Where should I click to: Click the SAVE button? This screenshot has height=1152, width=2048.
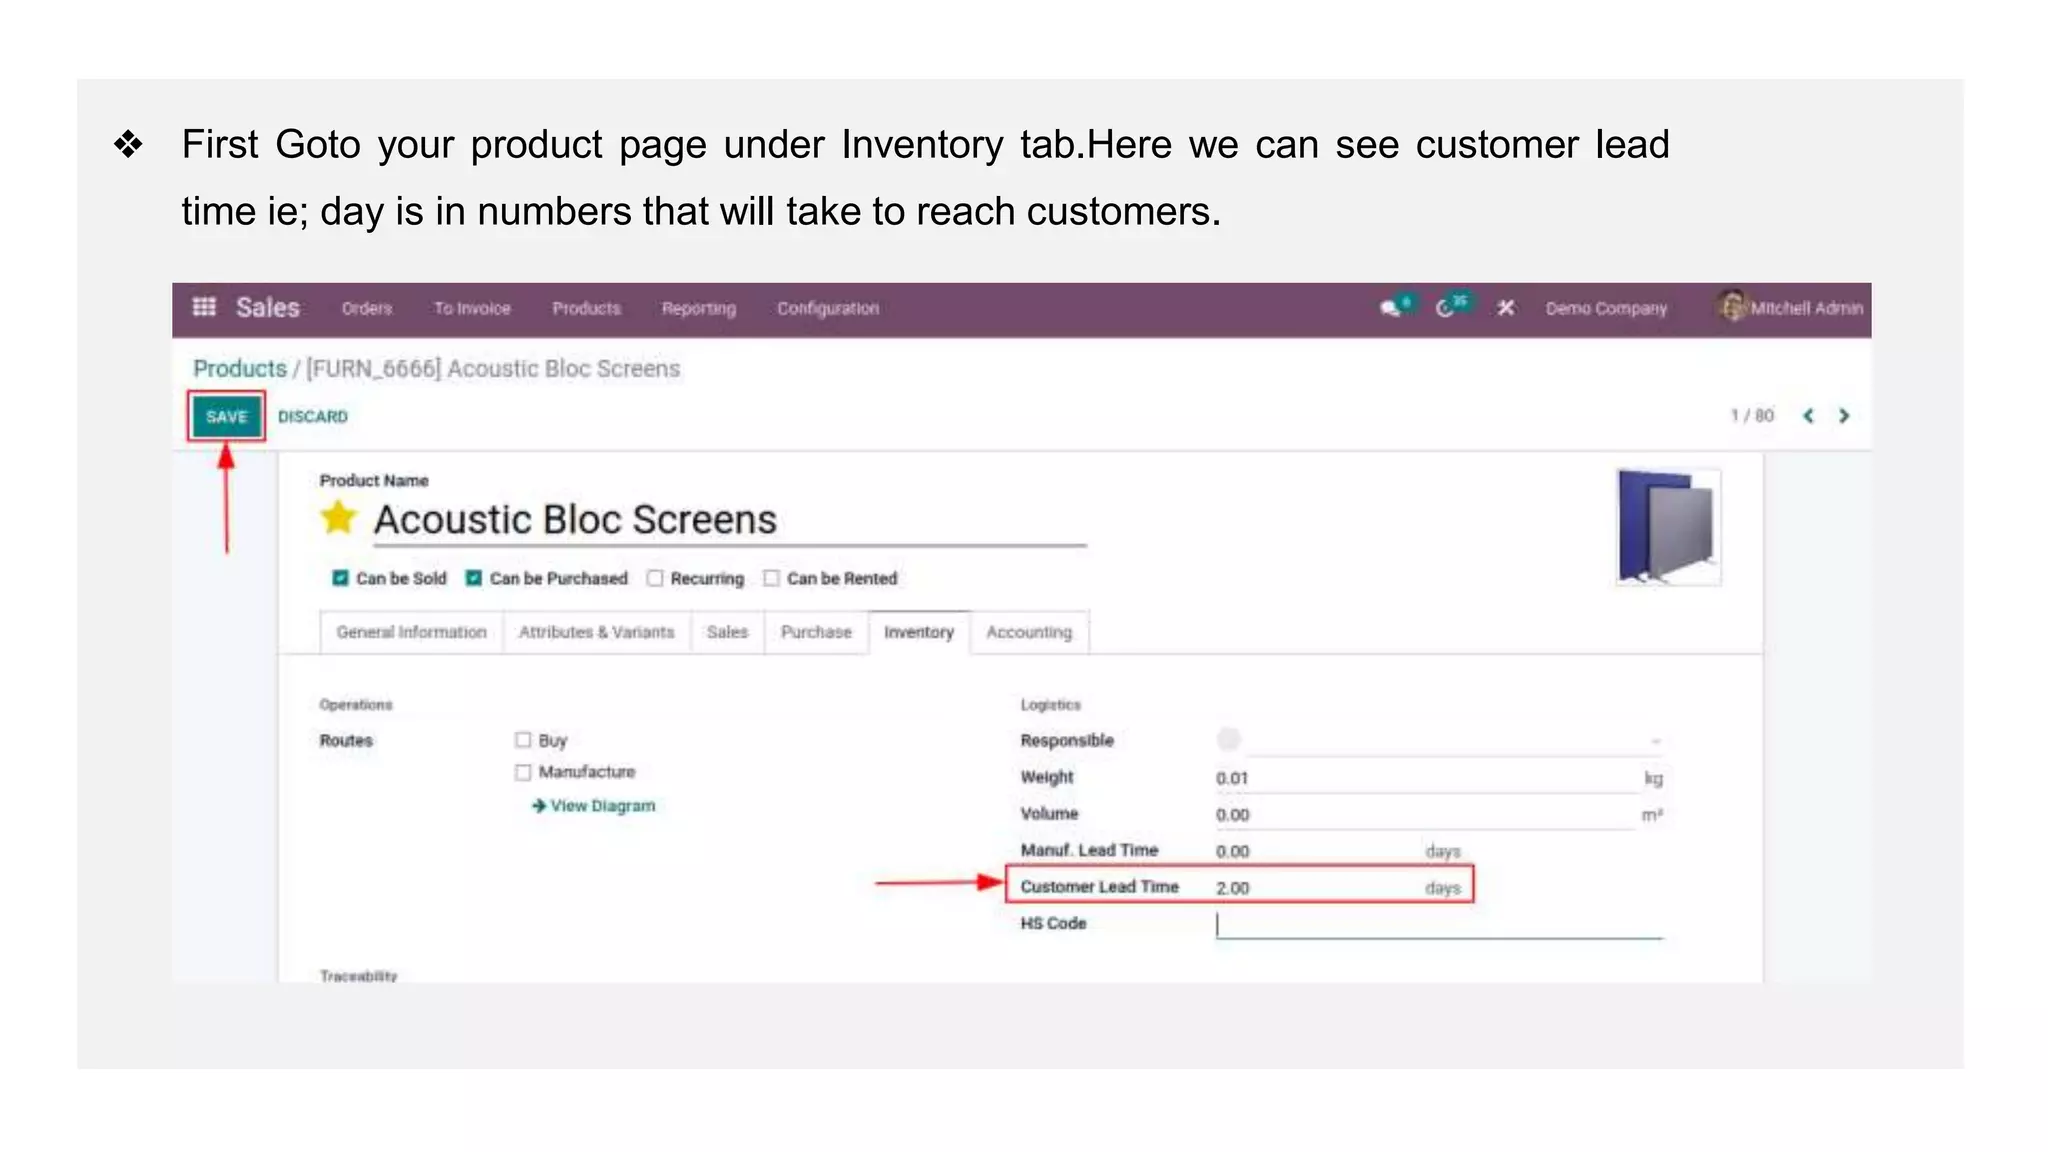point(226,416)
